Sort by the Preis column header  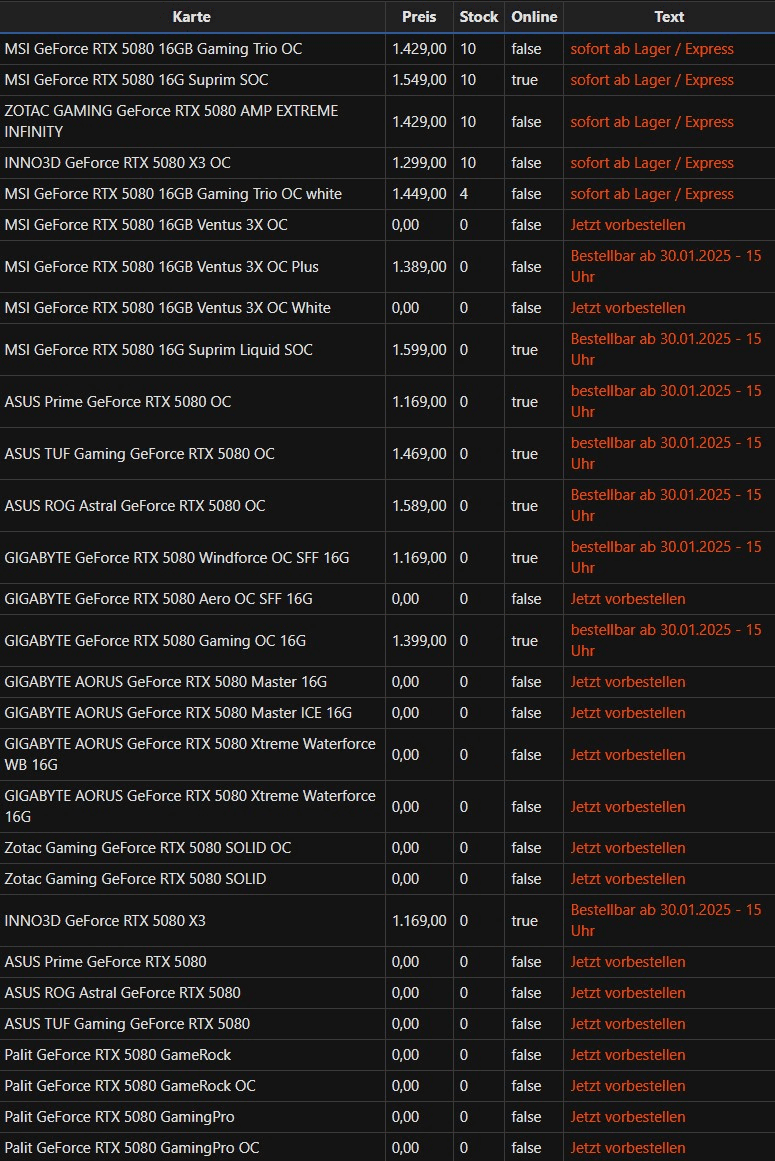tap(419, 16)
